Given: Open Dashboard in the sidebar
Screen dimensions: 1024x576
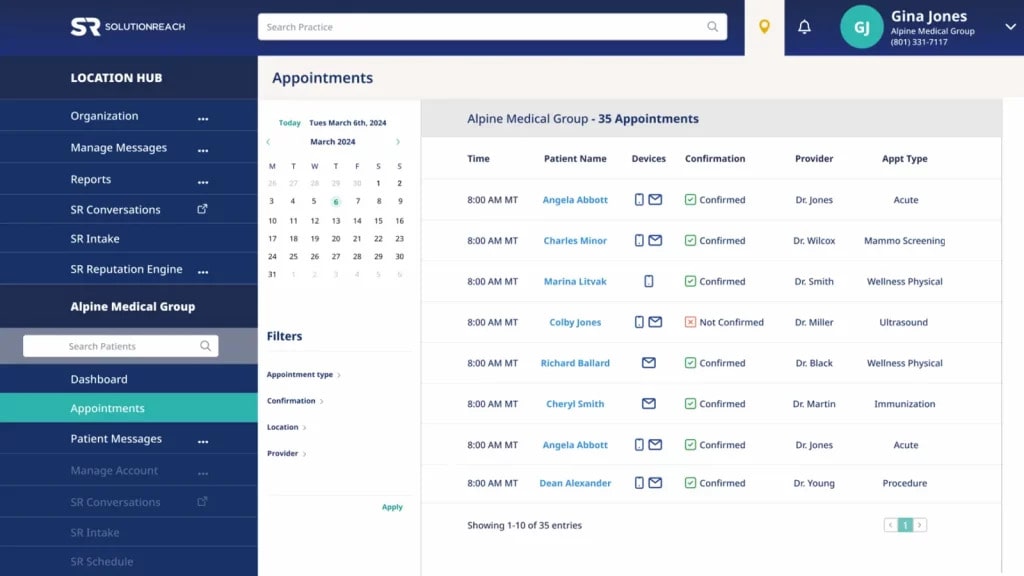Looking at the screenshot, I should 99,379.
